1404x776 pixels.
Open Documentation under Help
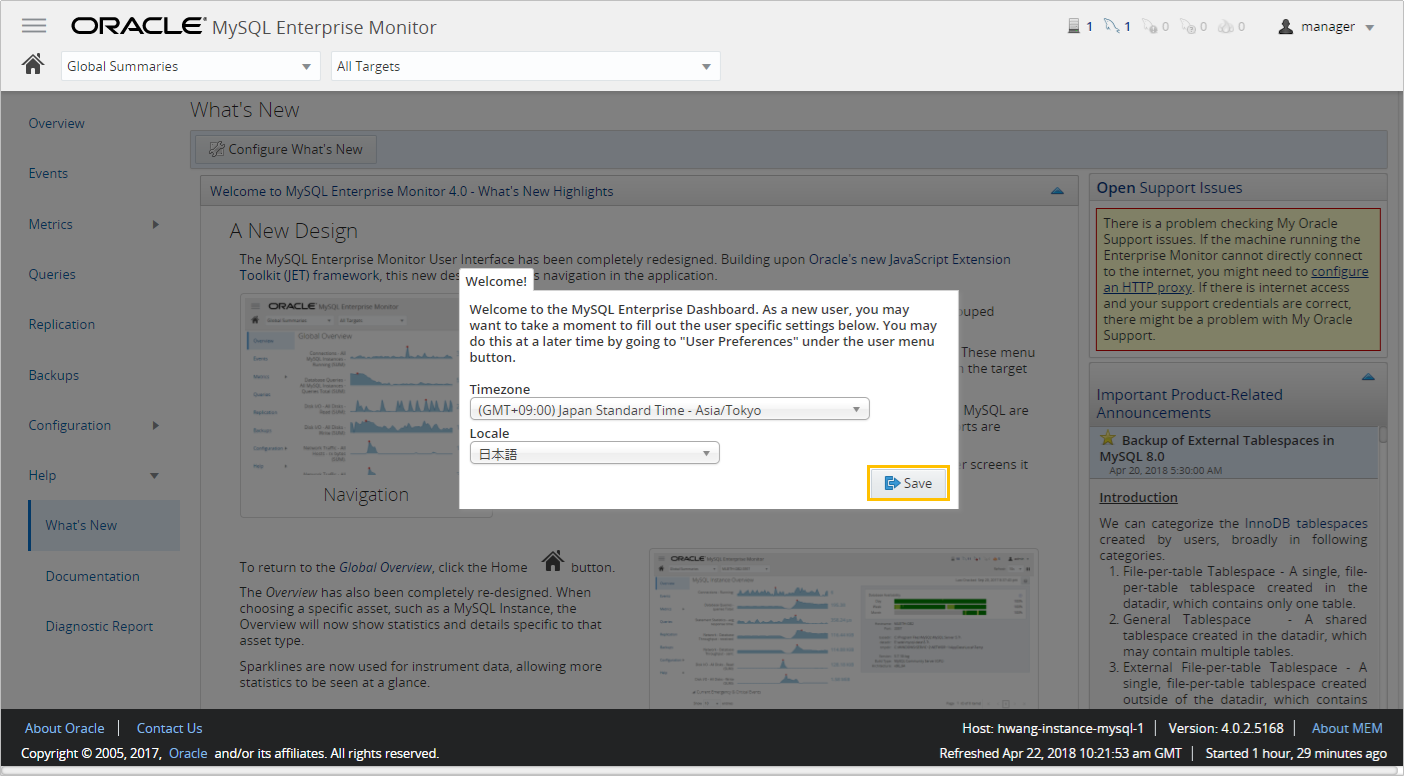pos(93,576)
